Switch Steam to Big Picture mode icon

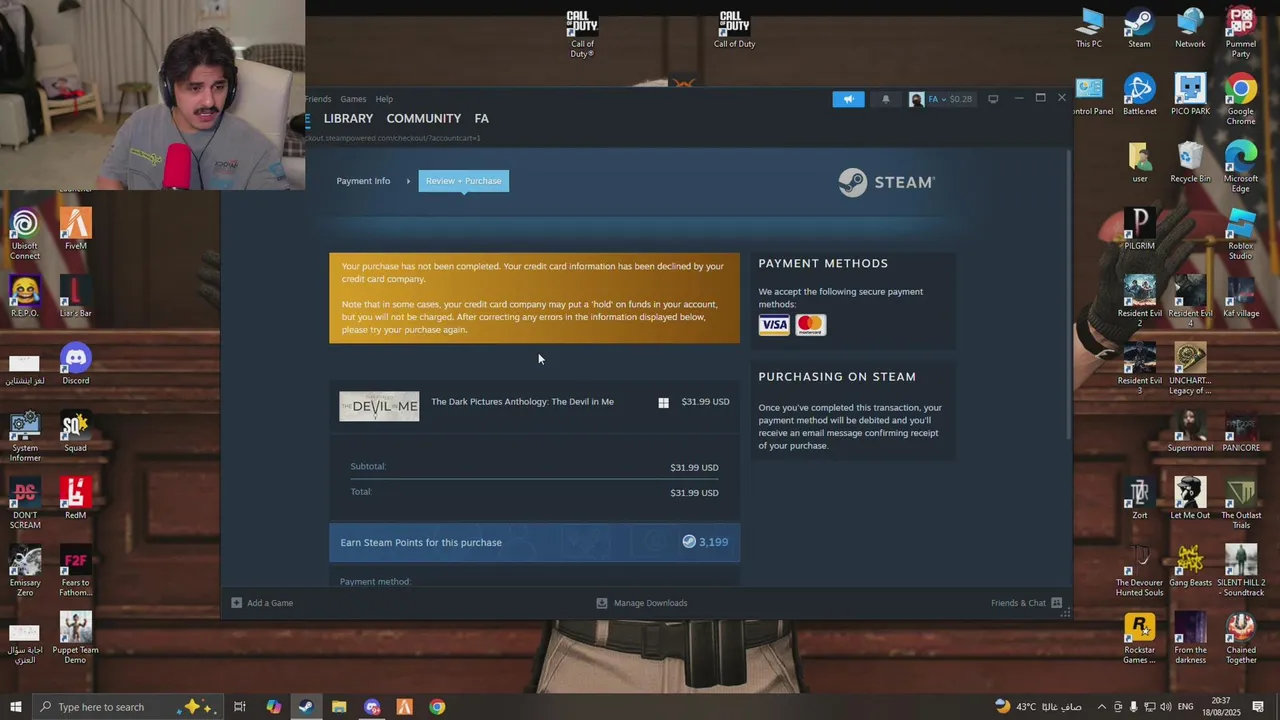[993, 99]
